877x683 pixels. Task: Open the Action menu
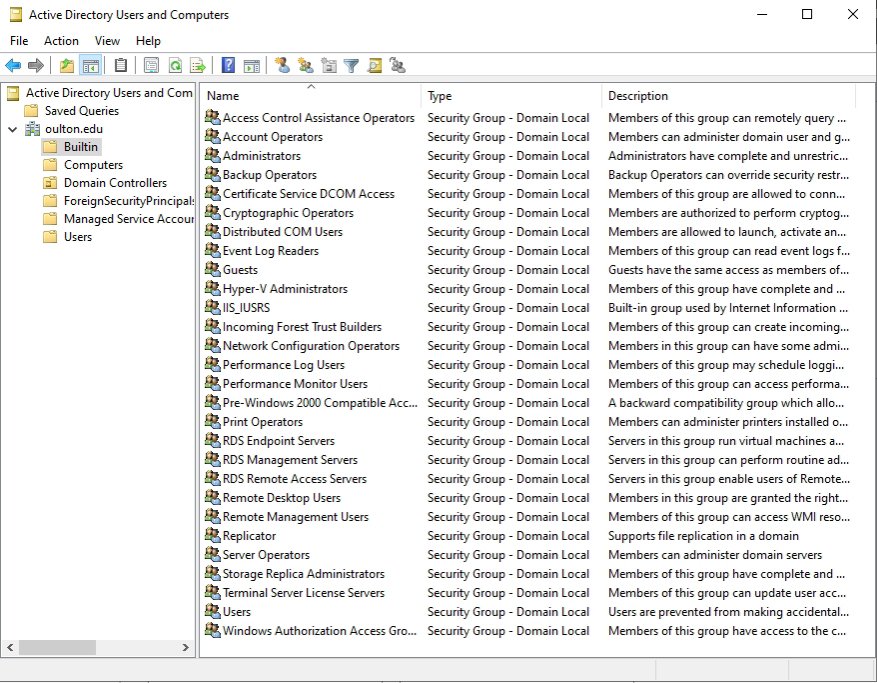pyautogui.click(x=61, y=41)
